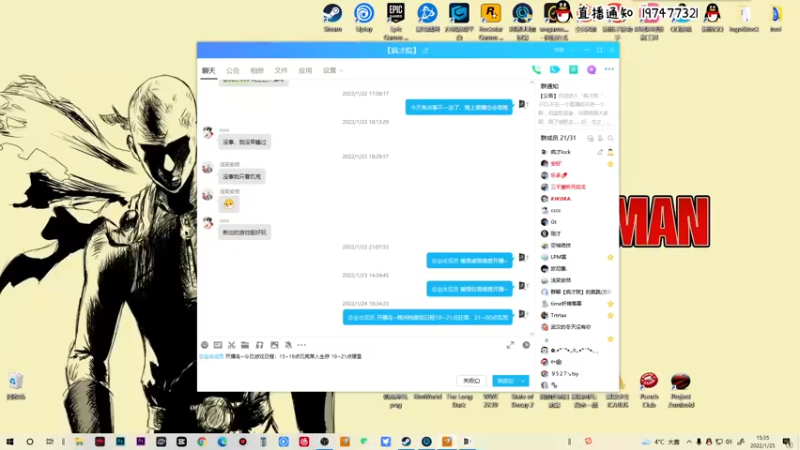This screenshot has height=450, width=800.
Task: Open the Rockstar Games desktop shortcut
Action: [x=491, y=21]
